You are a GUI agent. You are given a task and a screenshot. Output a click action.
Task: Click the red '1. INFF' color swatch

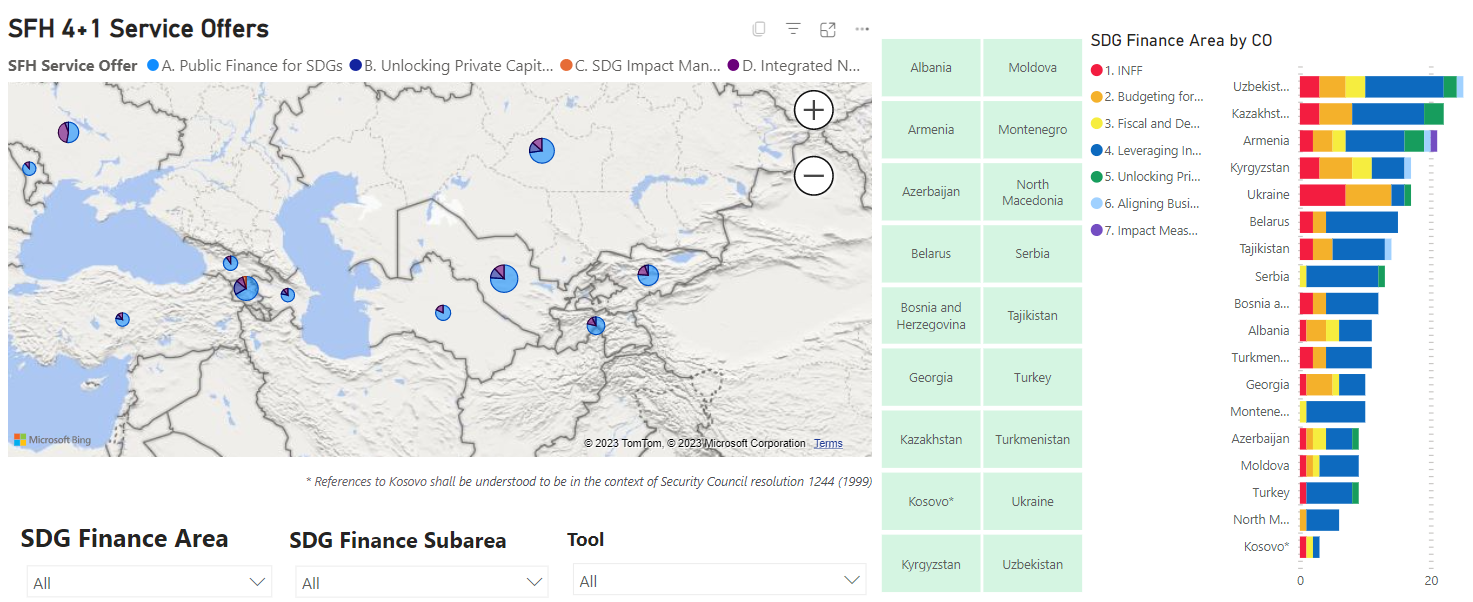click(x=1096, y=70)
